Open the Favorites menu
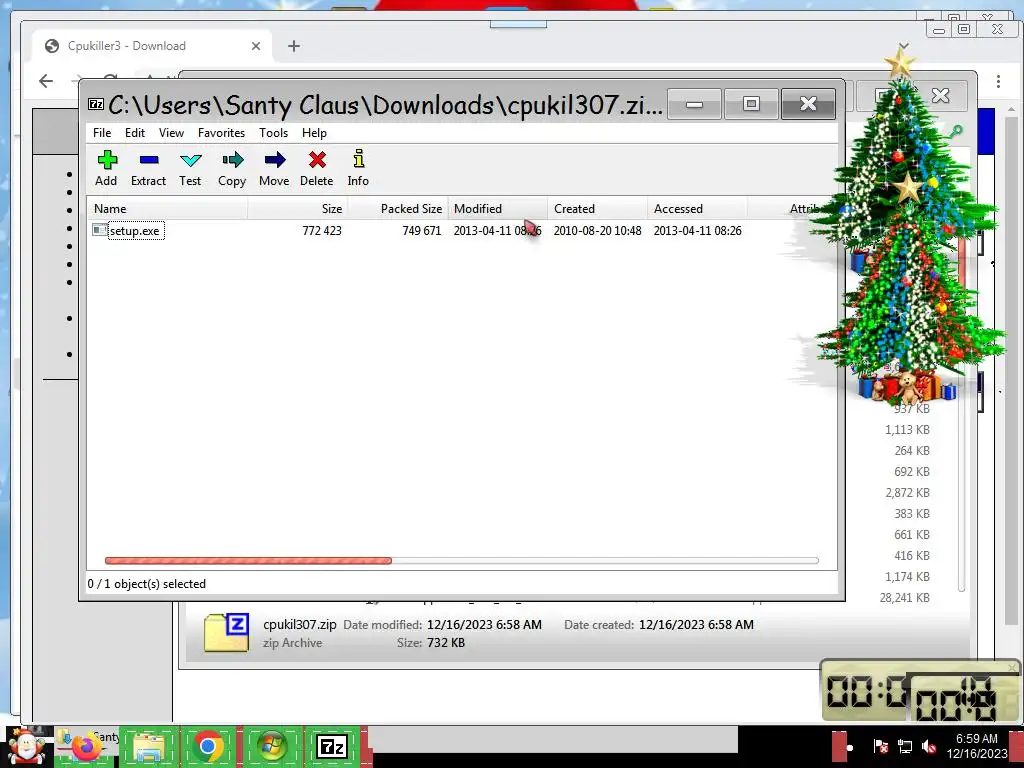Viewport: 1024px width, 768px height. pyautogui.click(x=221, y=133)
